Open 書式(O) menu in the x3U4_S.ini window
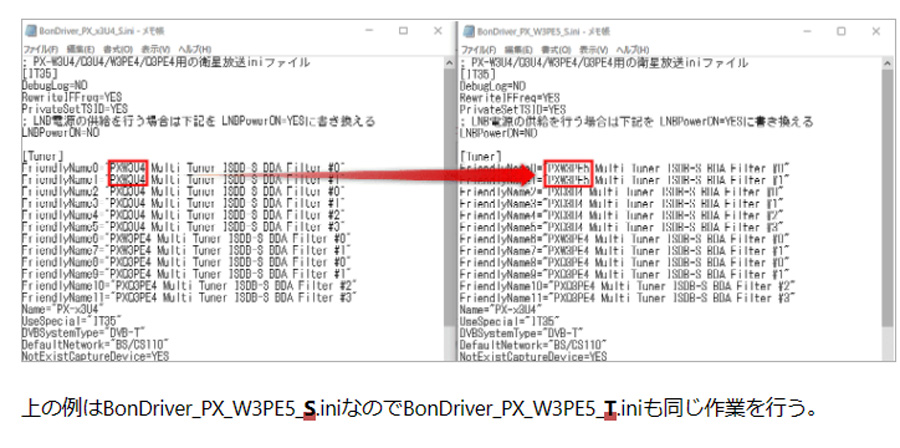The width and height of the screenshot is (900, 448). click(118, 49)
